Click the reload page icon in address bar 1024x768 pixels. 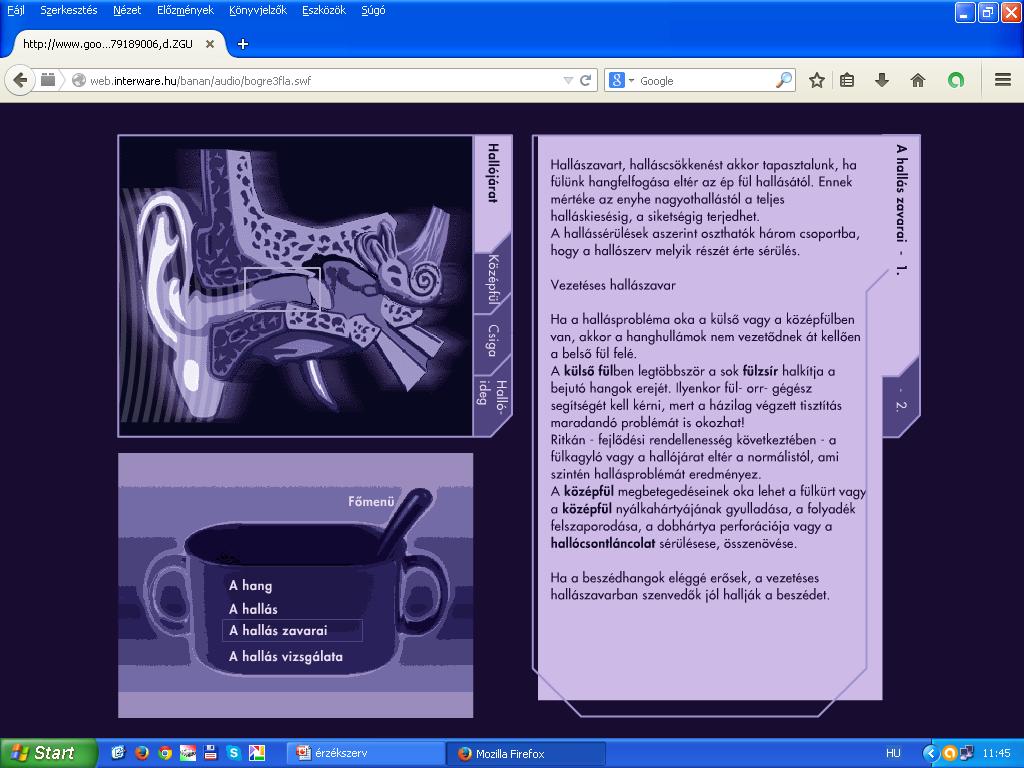[x=586, y=80]
